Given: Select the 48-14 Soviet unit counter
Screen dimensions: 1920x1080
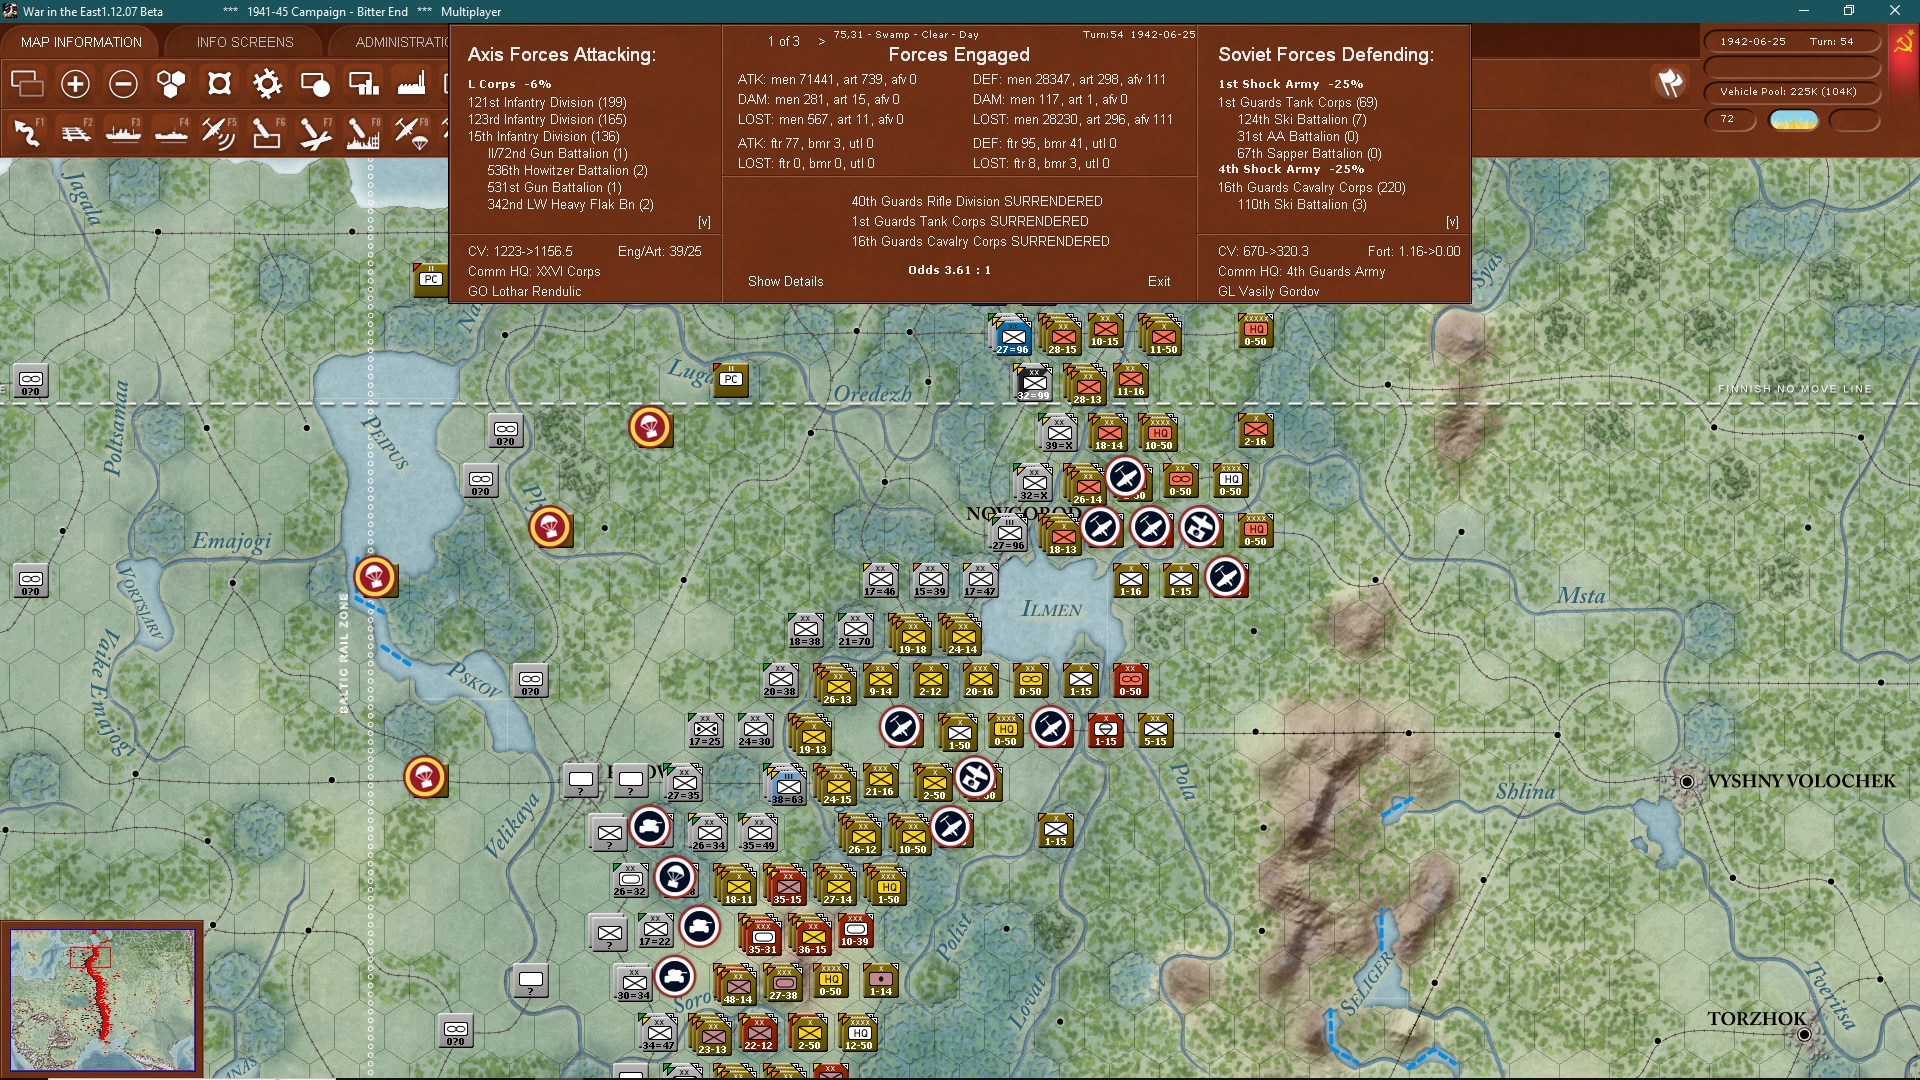Looking at the screenshot, I should [x=737, y=986].
